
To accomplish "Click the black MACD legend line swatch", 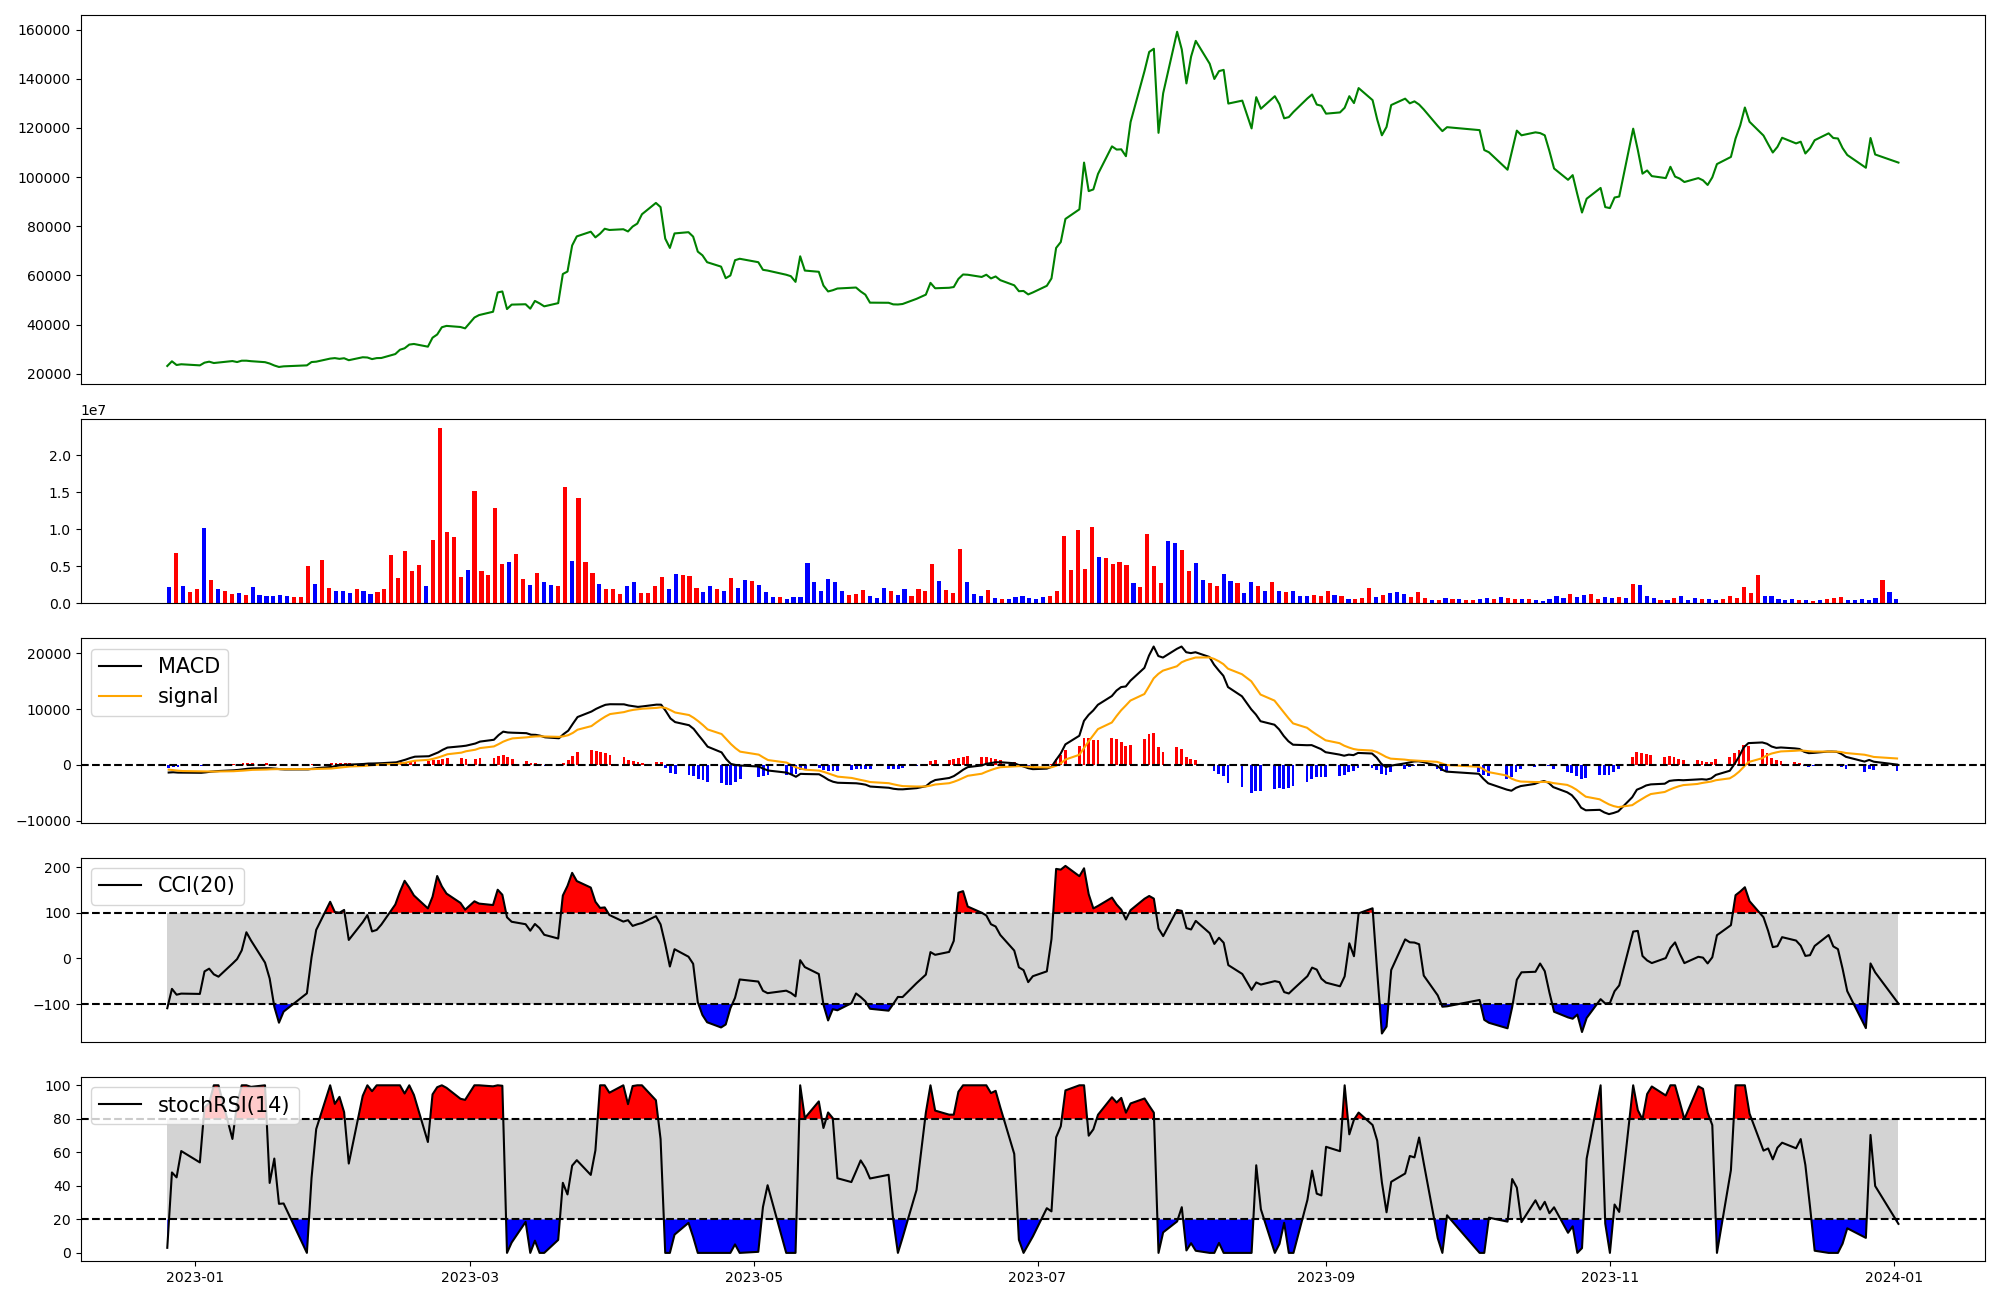I will pyautogui.click(x=121, y=667).
